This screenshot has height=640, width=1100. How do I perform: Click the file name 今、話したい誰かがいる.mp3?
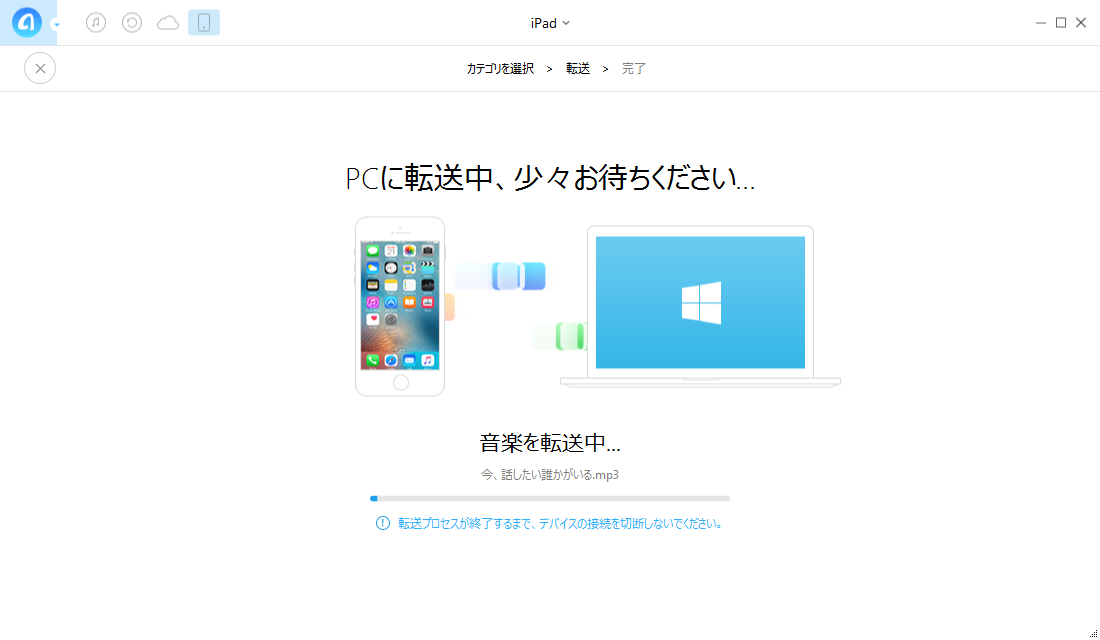(550, 475)
